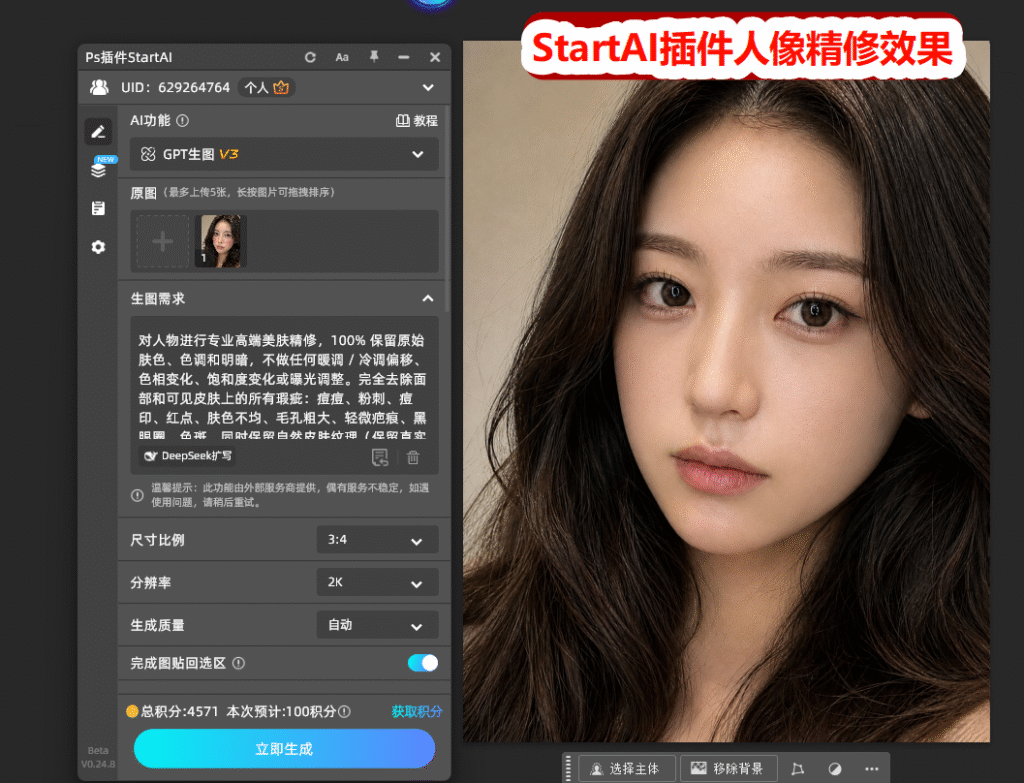Click the info icon next to AI功能
This screenshot has height=783, width=1024.
(x=183, y=120)
